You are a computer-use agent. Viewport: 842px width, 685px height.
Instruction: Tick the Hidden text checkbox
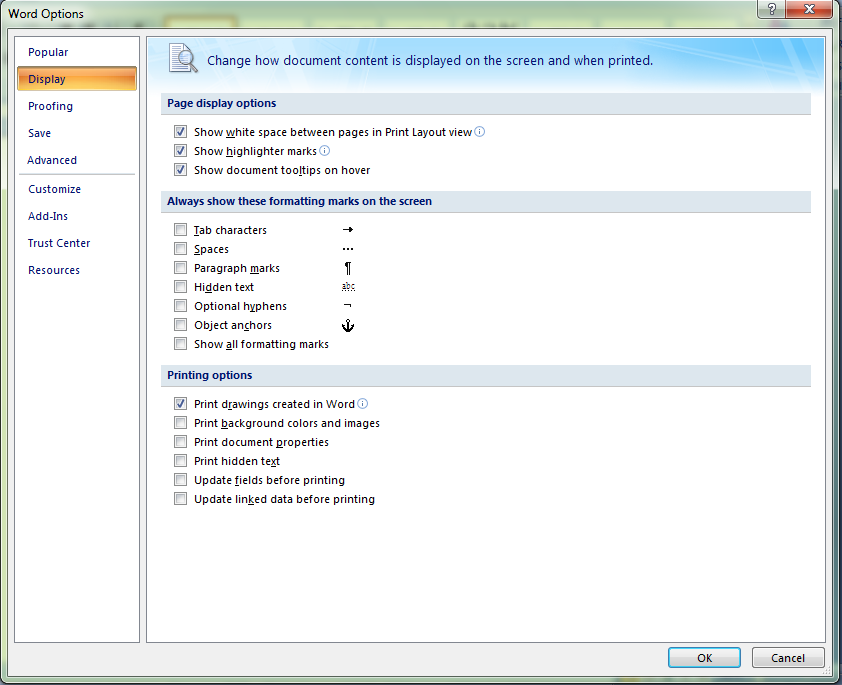180,287
